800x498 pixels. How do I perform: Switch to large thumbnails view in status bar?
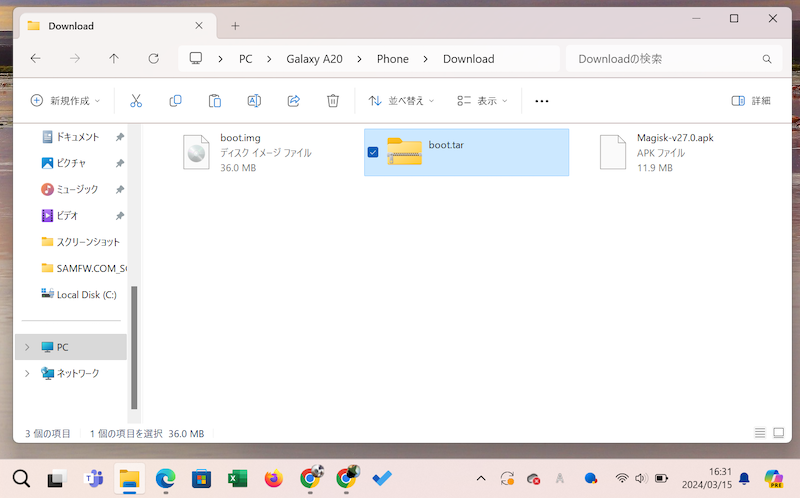click(x=779, y=434)
